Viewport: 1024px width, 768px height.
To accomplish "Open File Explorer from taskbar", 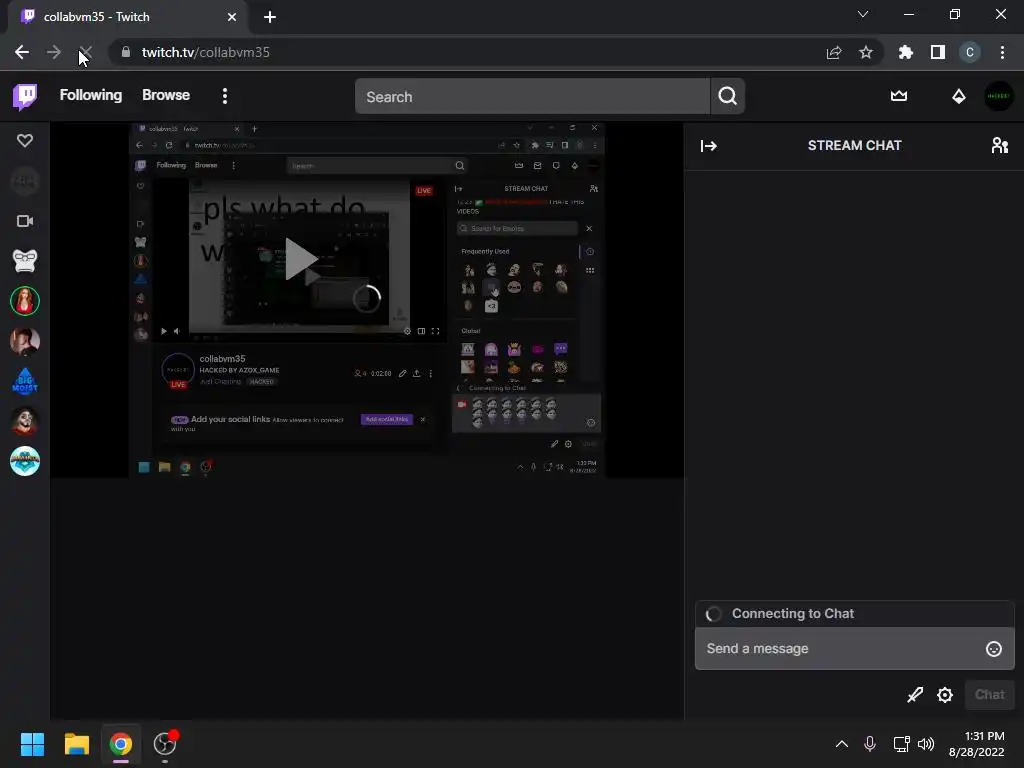I will [x=76, y=744].
